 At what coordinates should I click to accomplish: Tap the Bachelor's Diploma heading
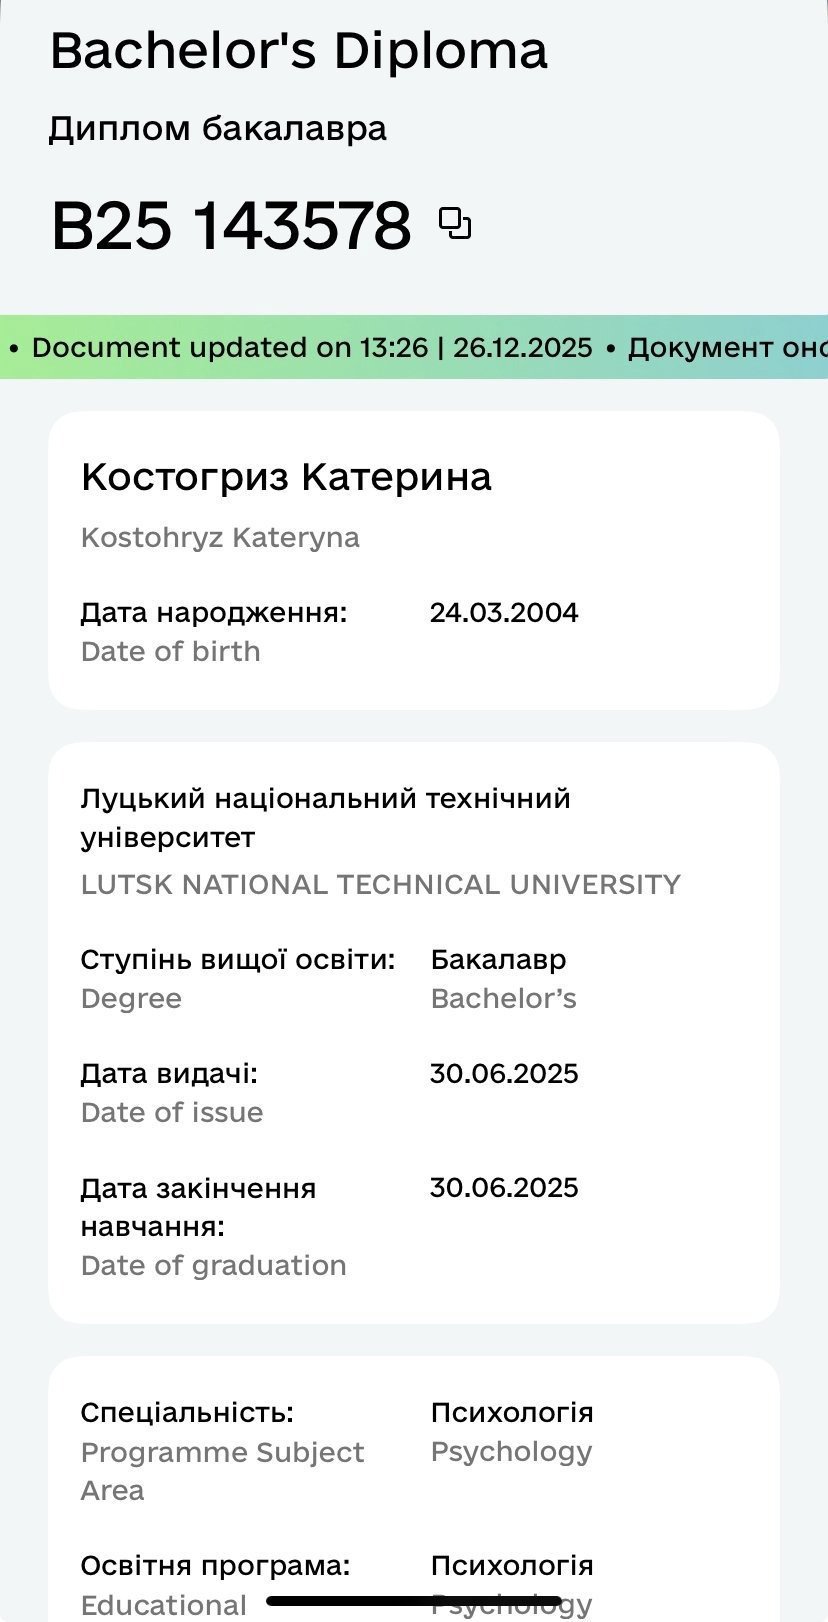pos(298,51)
